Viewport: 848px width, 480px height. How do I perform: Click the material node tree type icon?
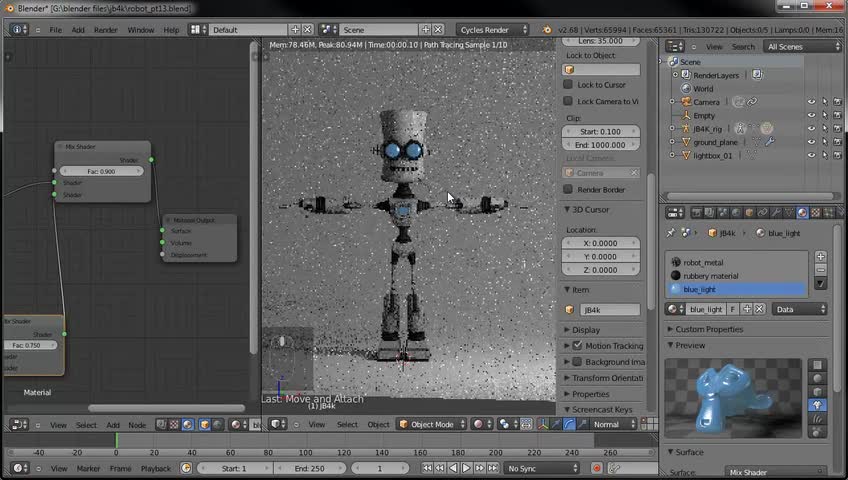click(x=188, y=425)
